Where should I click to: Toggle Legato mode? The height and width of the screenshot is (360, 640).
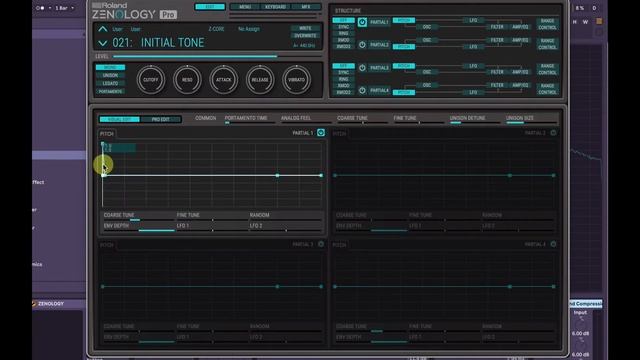[110, 83]
